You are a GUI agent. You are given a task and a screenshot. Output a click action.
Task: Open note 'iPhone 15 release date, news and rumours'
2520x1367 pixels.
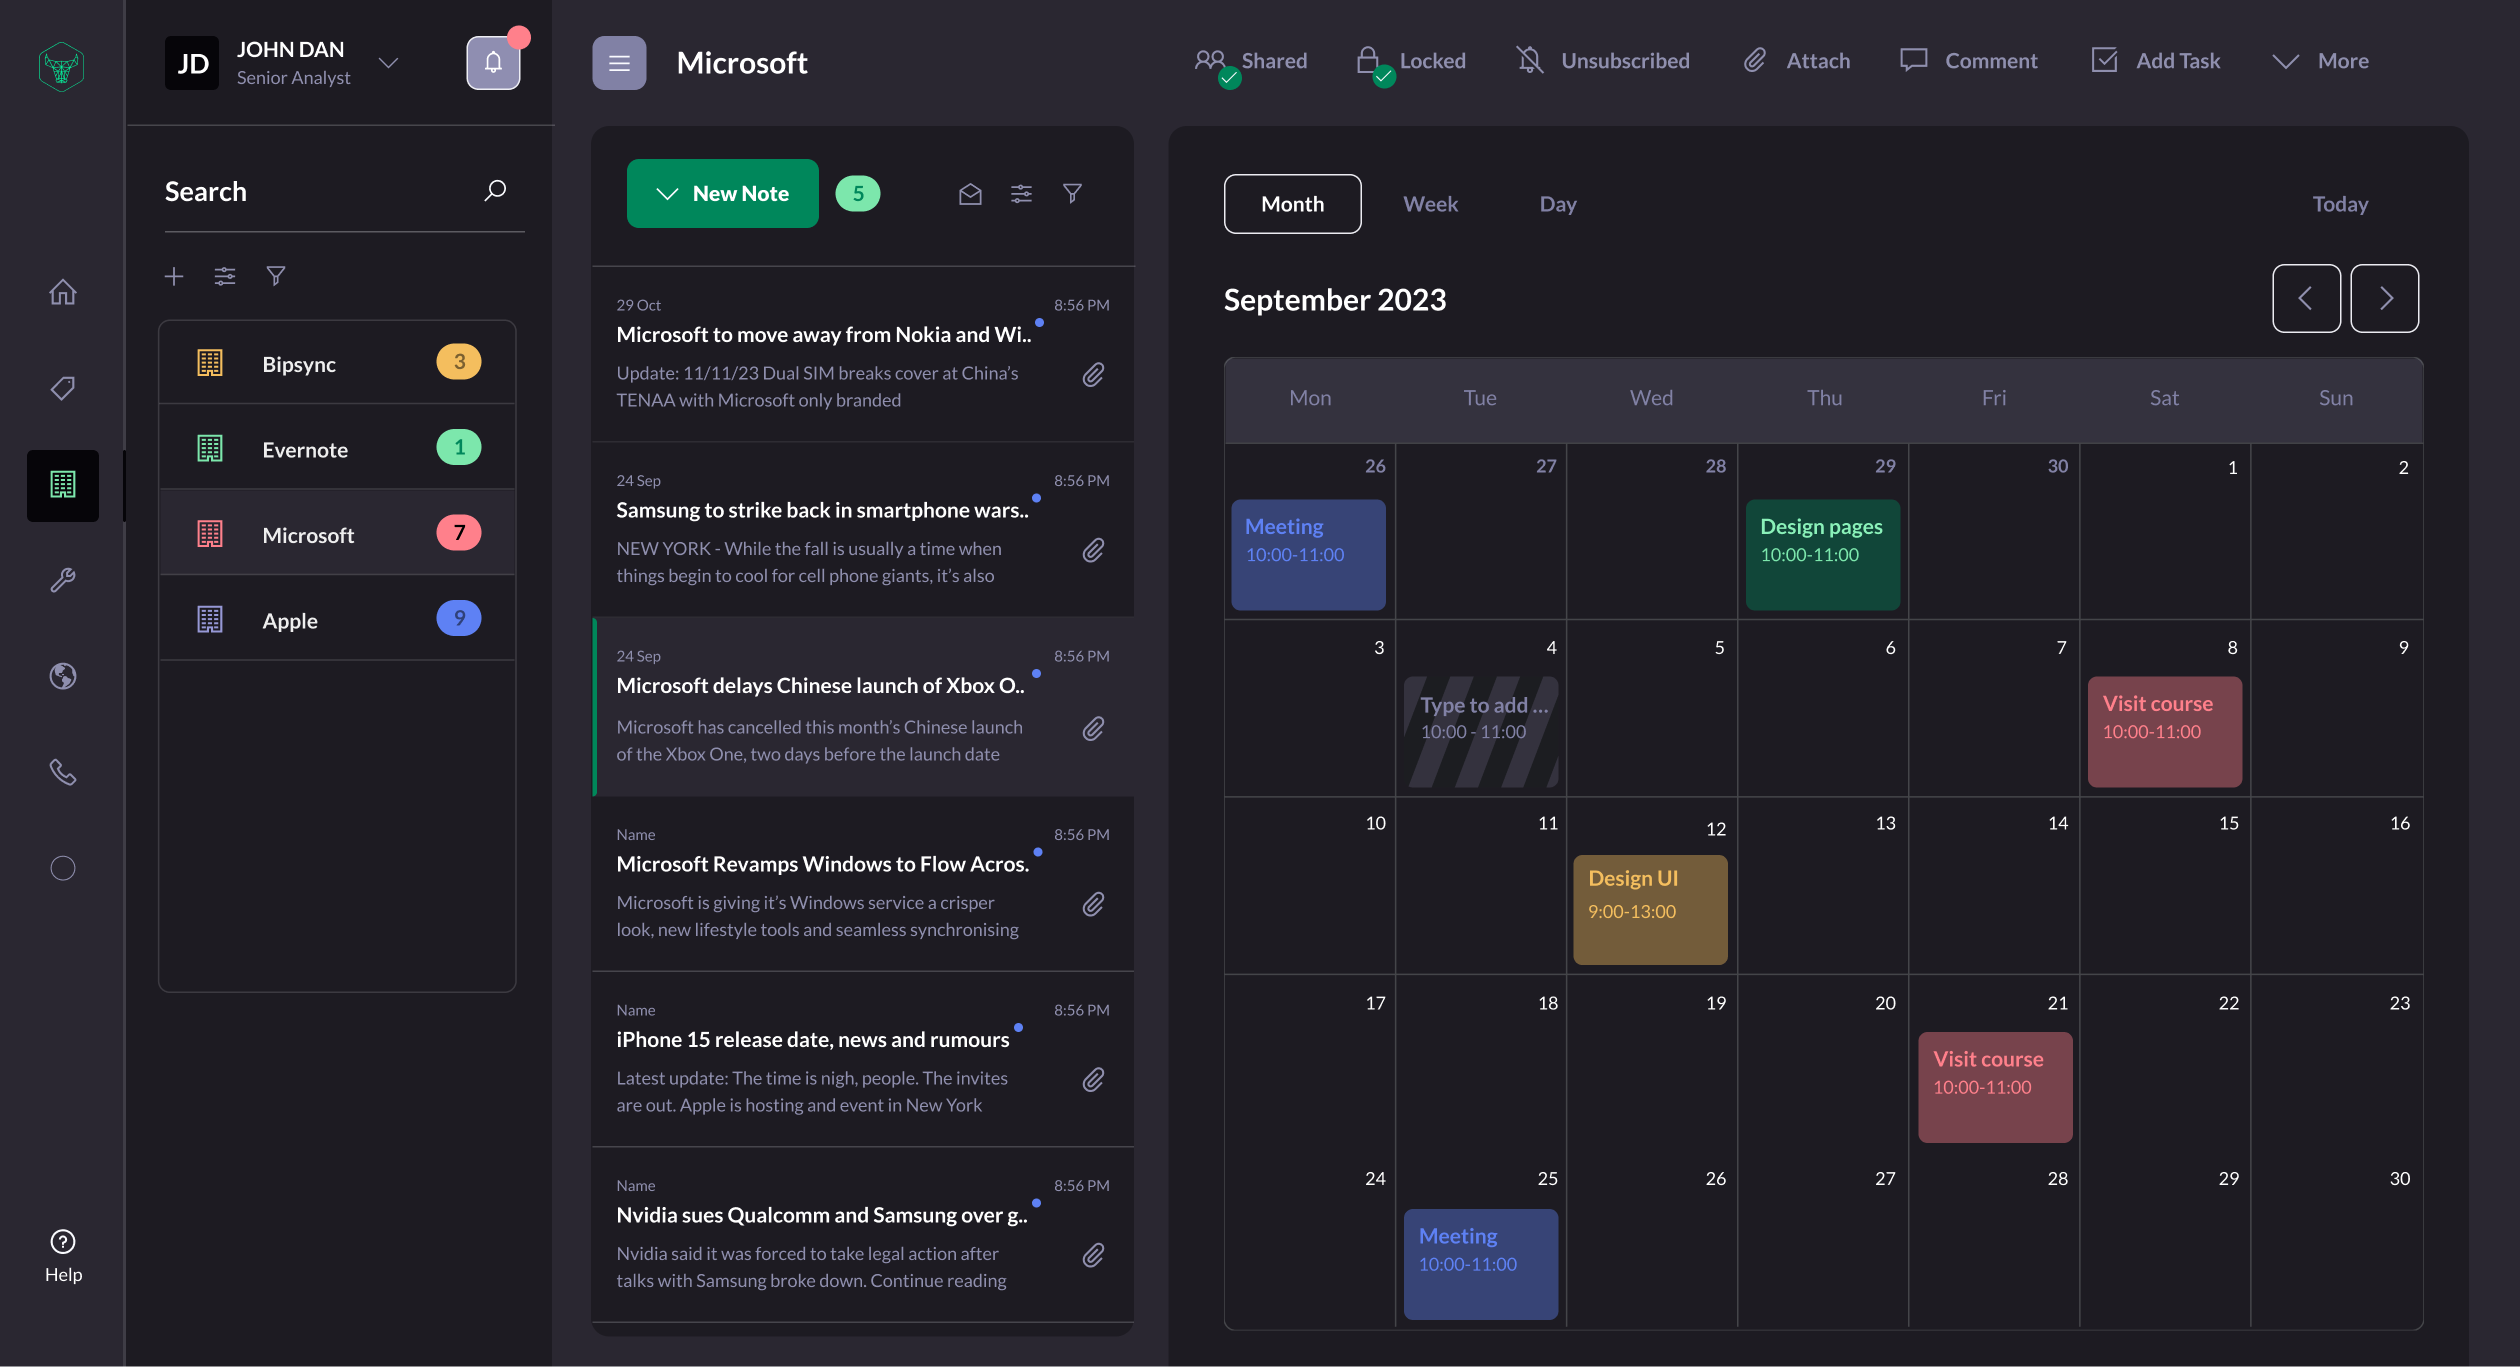[x=863, y=1059]
